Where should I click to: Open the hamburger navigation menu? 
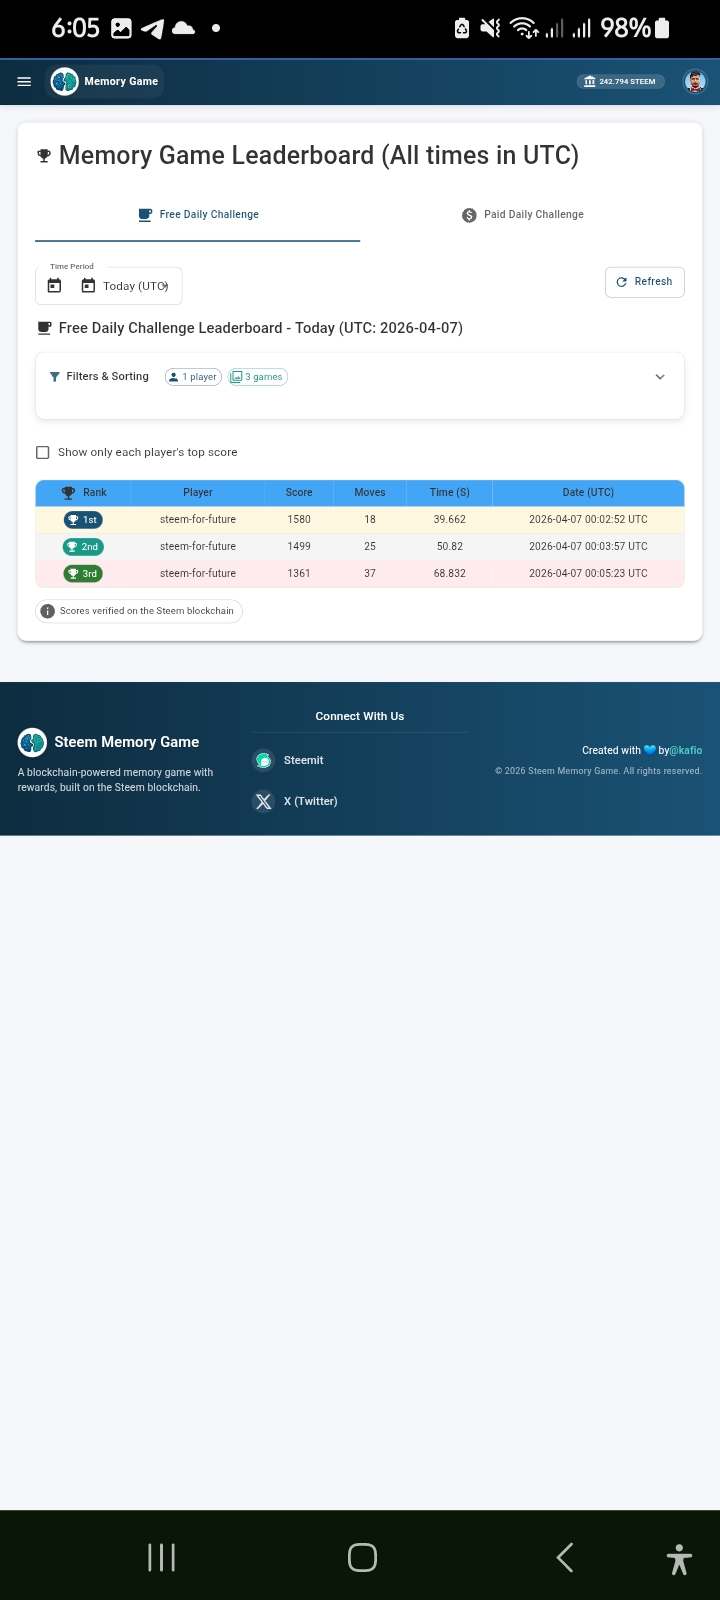point(24,82)
